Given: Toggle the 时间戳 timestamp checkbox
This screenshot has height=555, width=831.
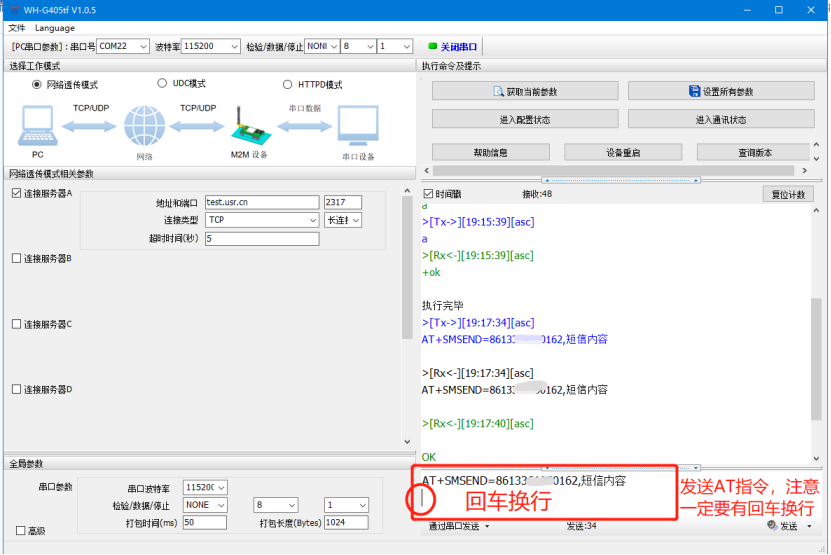Looking at the screenshot, I should [x=428, y=194].
